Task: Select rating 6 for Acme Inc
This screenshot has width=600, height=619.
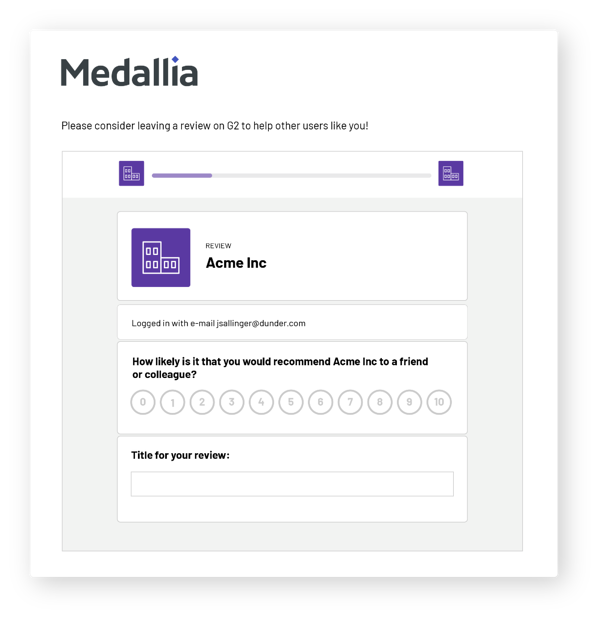Action: tap(321, 402)
